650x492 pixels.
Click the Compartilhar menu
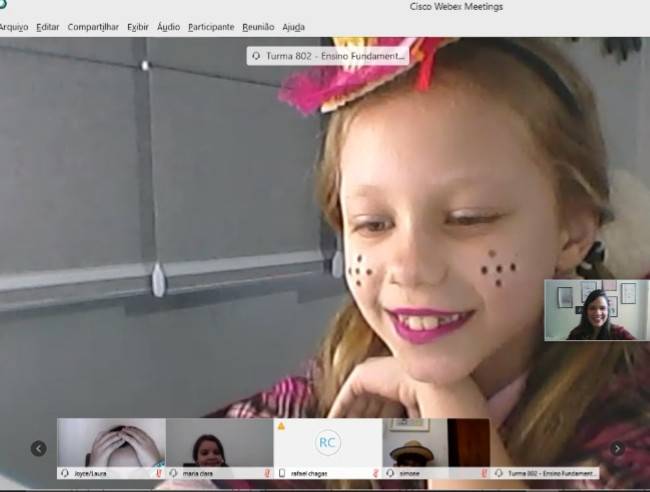(93, 27)
